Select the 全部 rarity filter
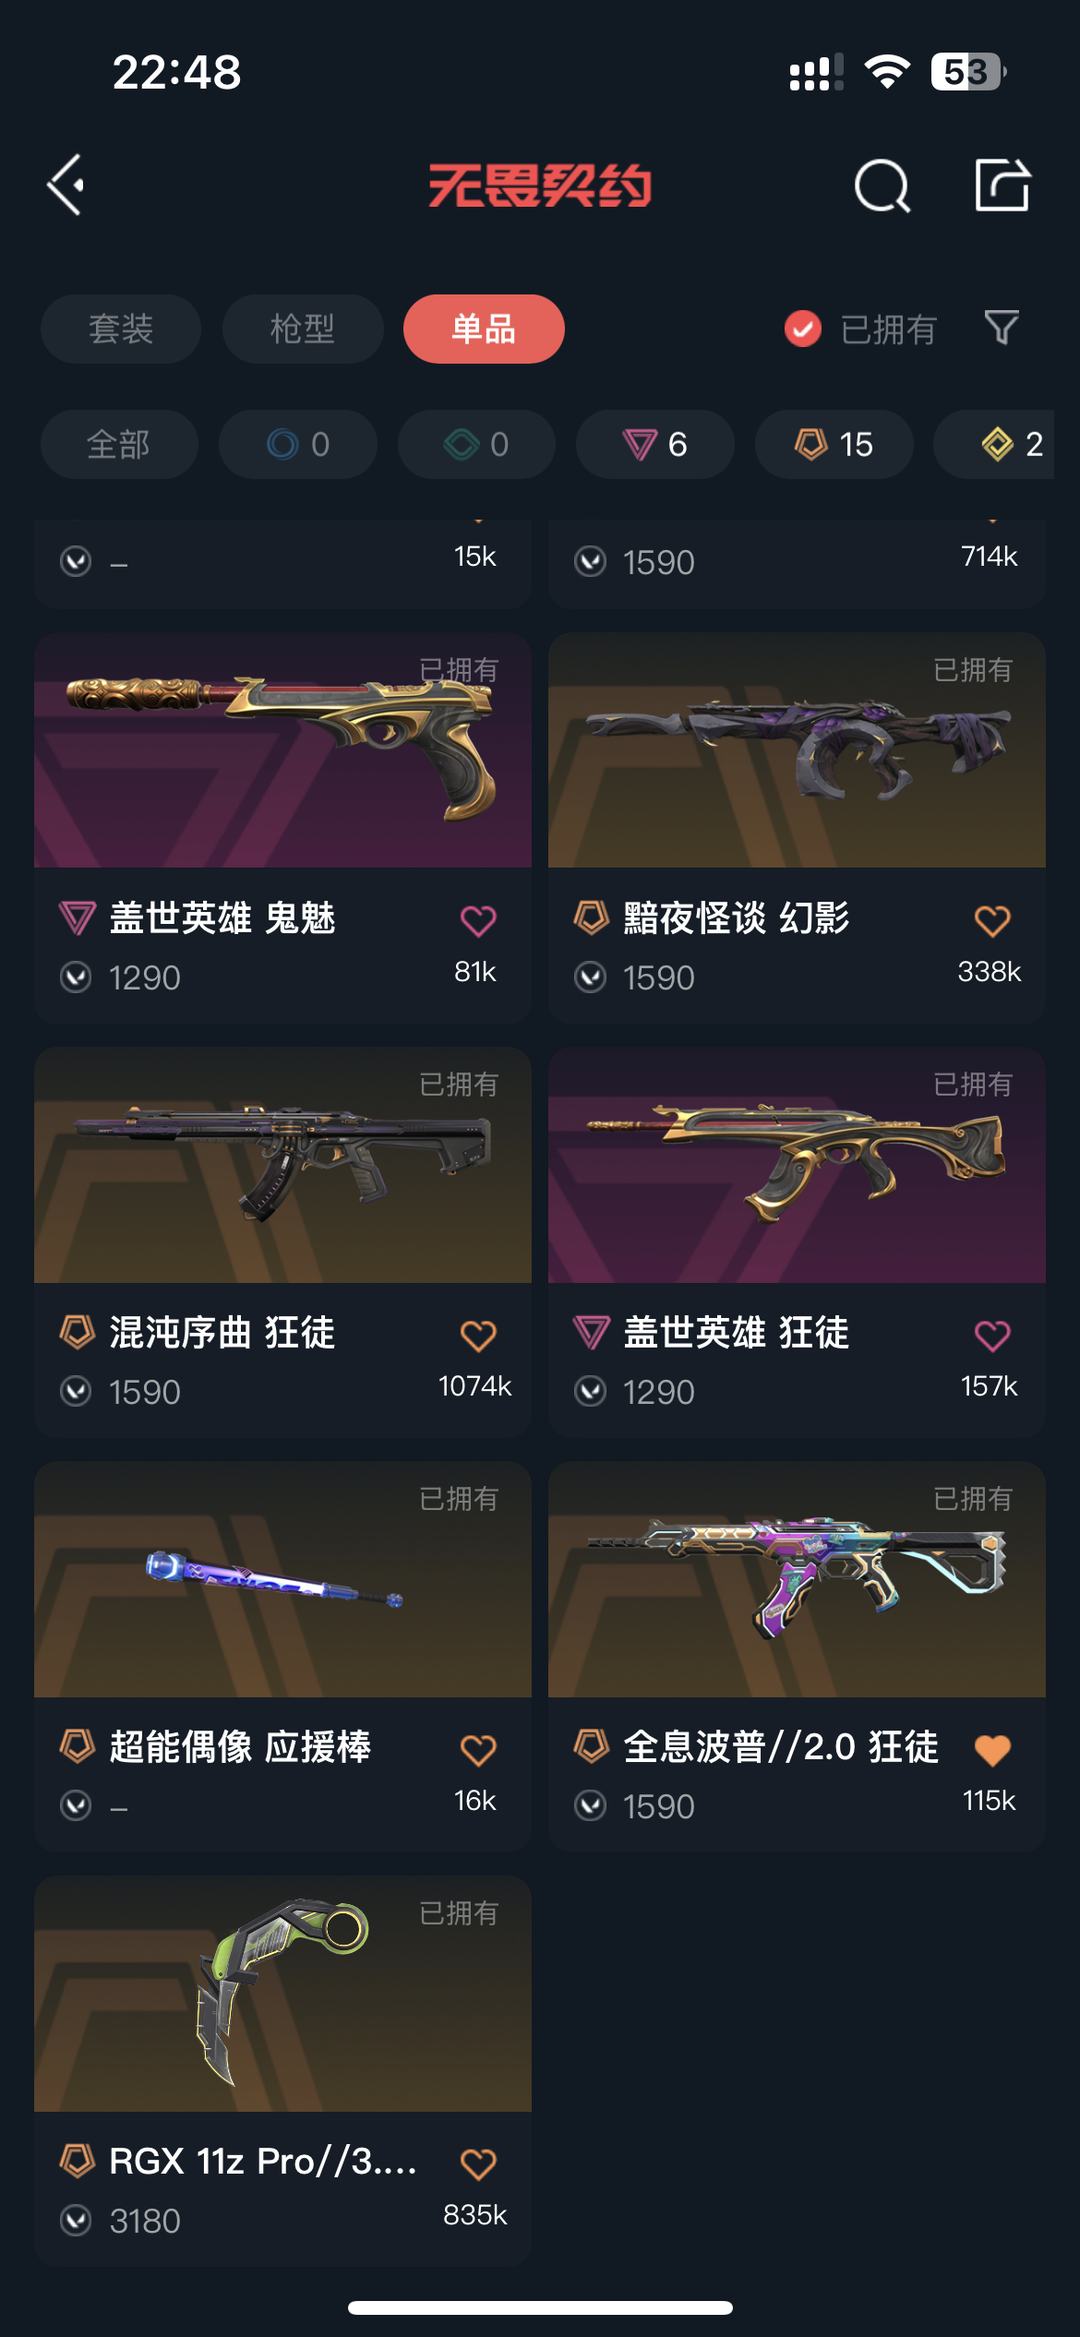 pos(119,444)
